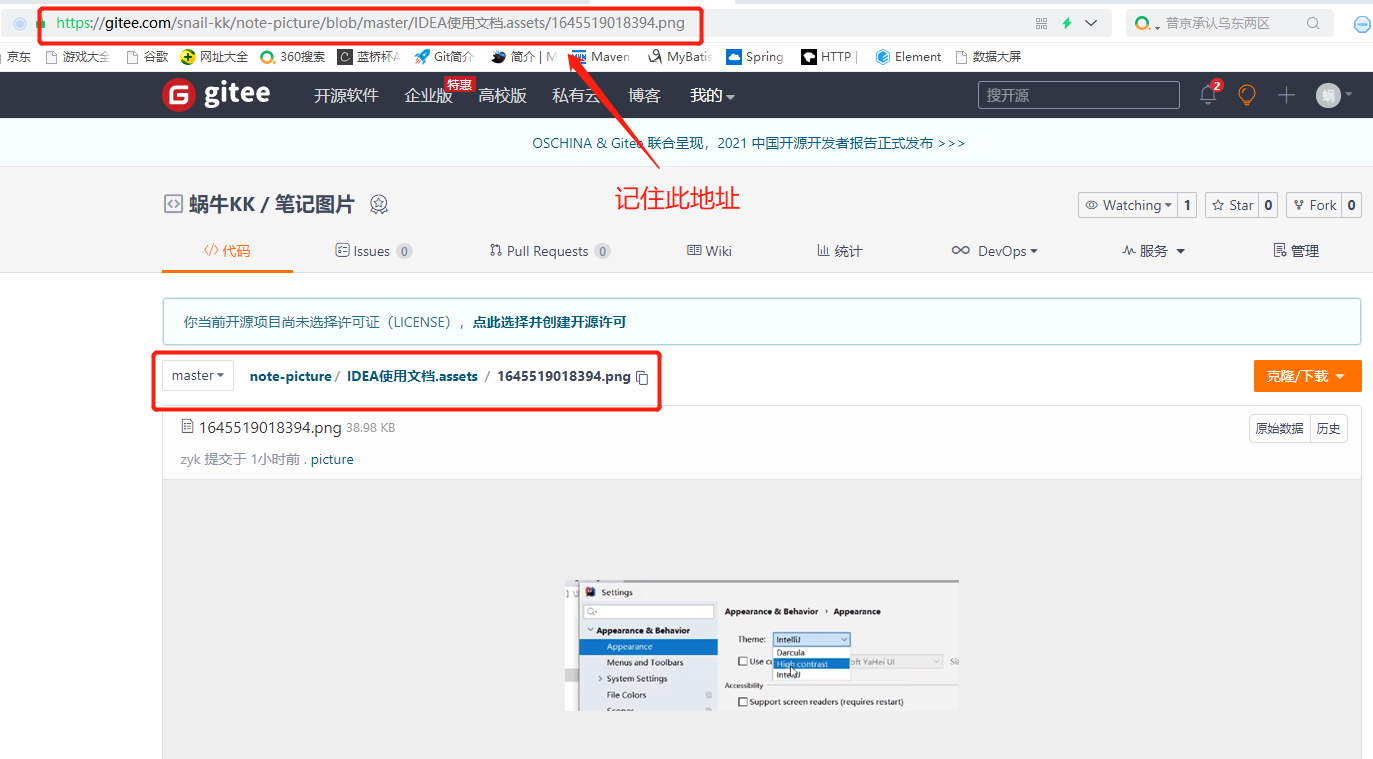The width and height of the screenshot is (1373, 759).
Task: Click the Fork button
Action: pyautogui.click(x=1313, y=205)
